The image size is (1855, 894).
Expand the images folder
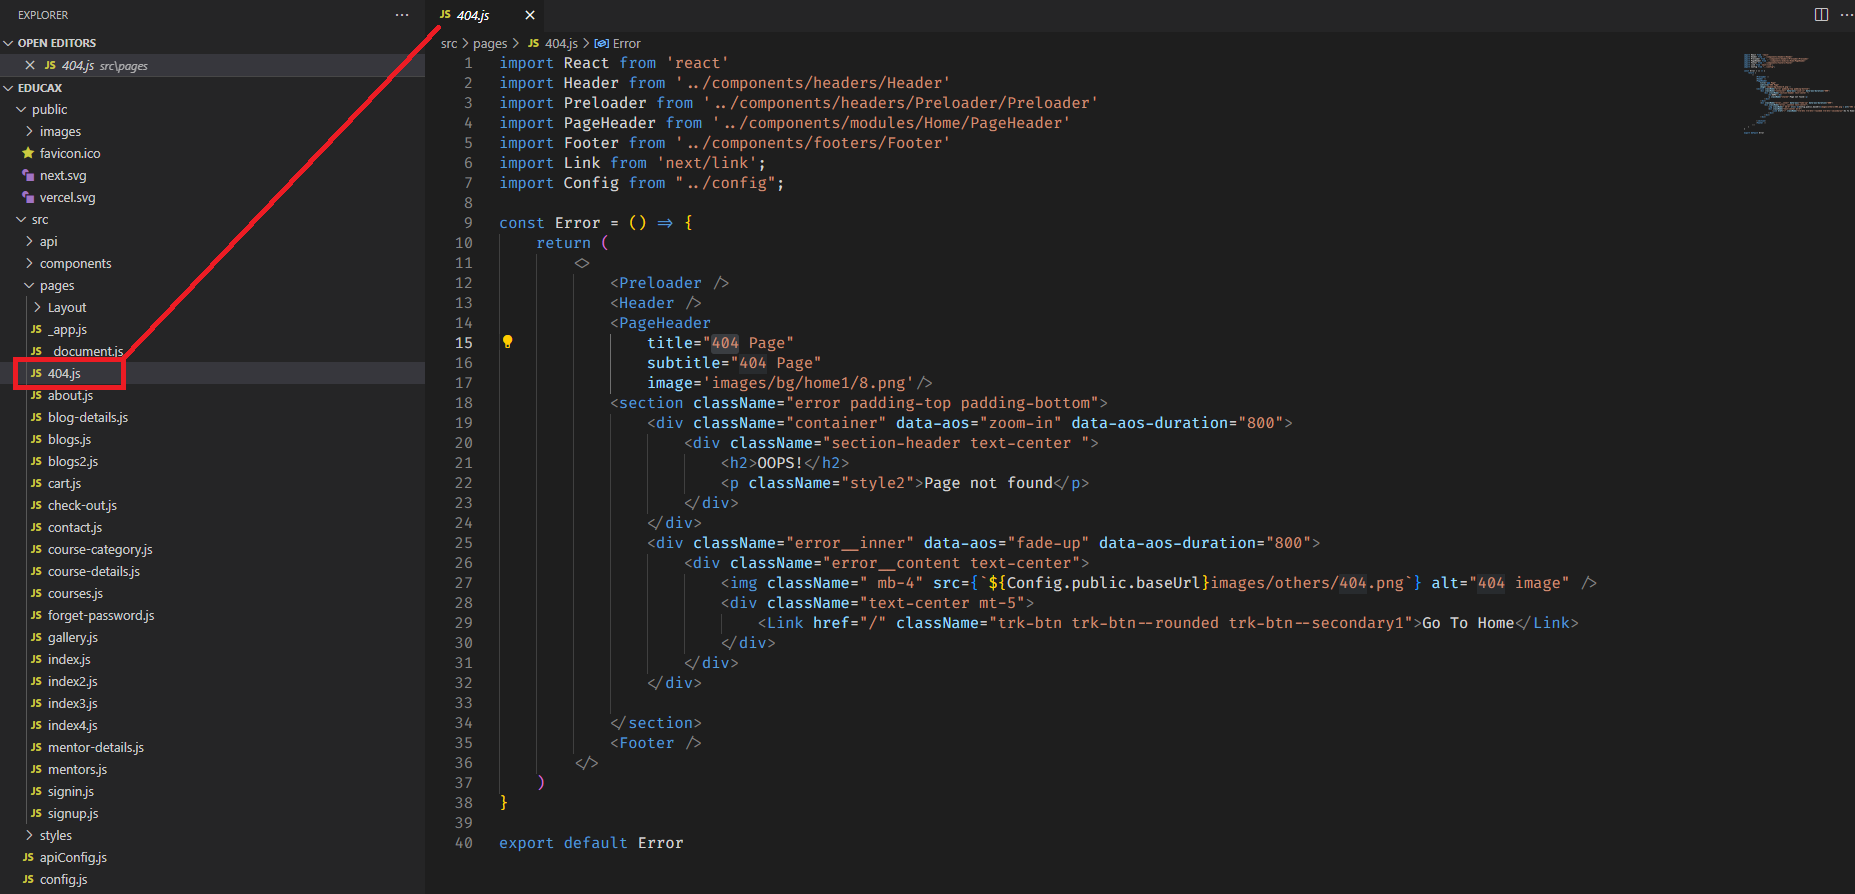[60, 131]
